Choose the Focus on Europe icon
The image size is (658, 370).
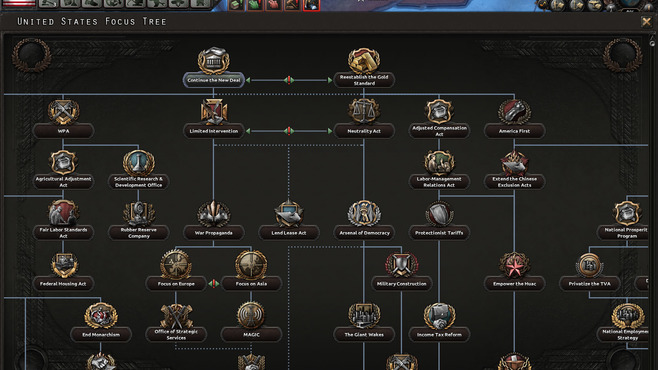pyautogui.click(x=176, y=264)
